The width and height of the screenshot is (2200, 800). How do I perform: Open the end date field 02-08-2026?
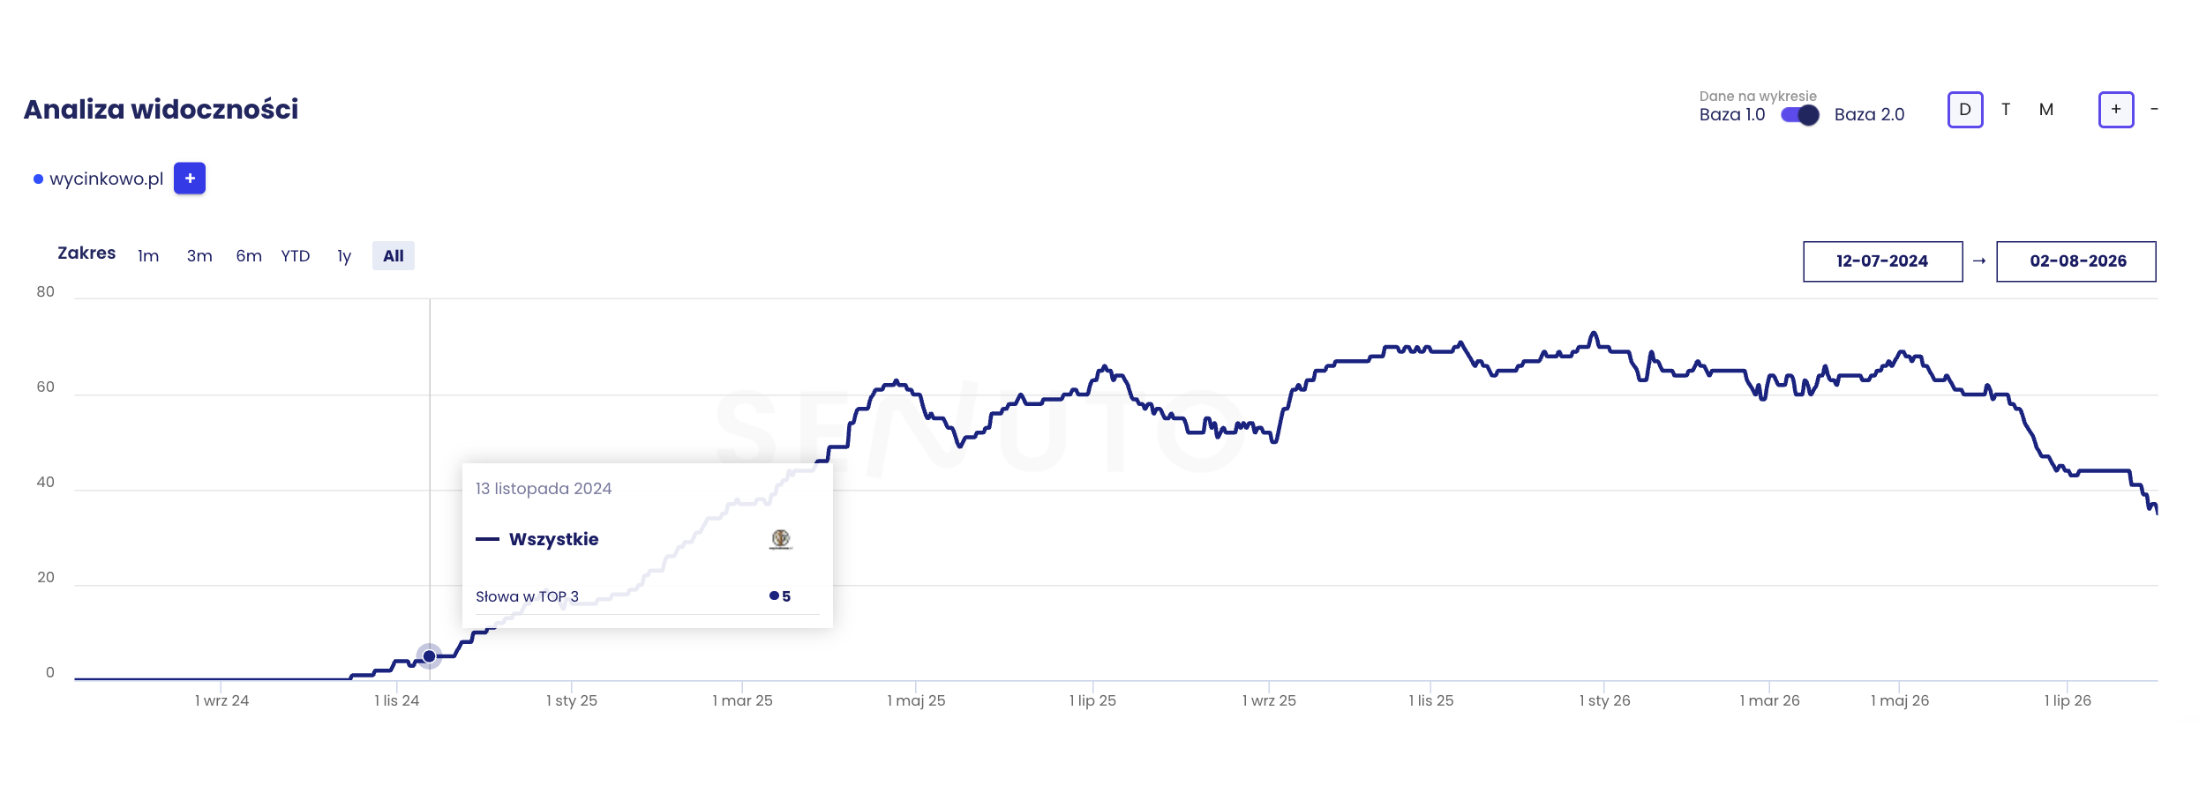click(x=2076, y=261)
